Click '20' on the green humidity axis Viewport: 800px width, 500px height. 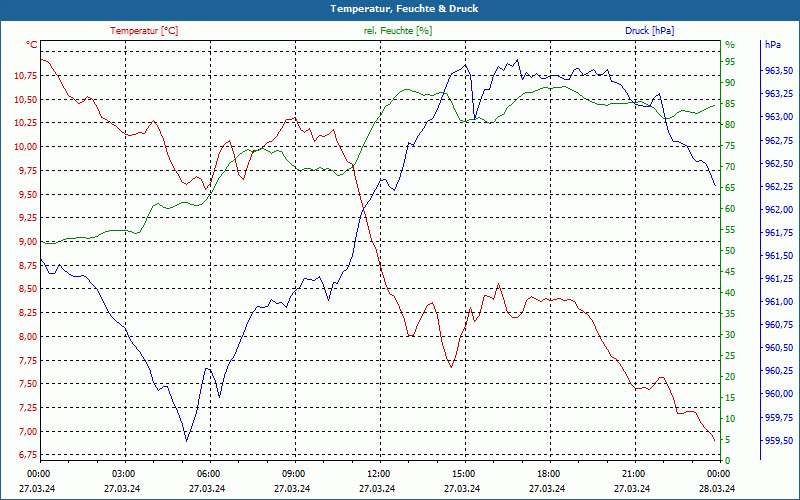click(x=730, y=377)
